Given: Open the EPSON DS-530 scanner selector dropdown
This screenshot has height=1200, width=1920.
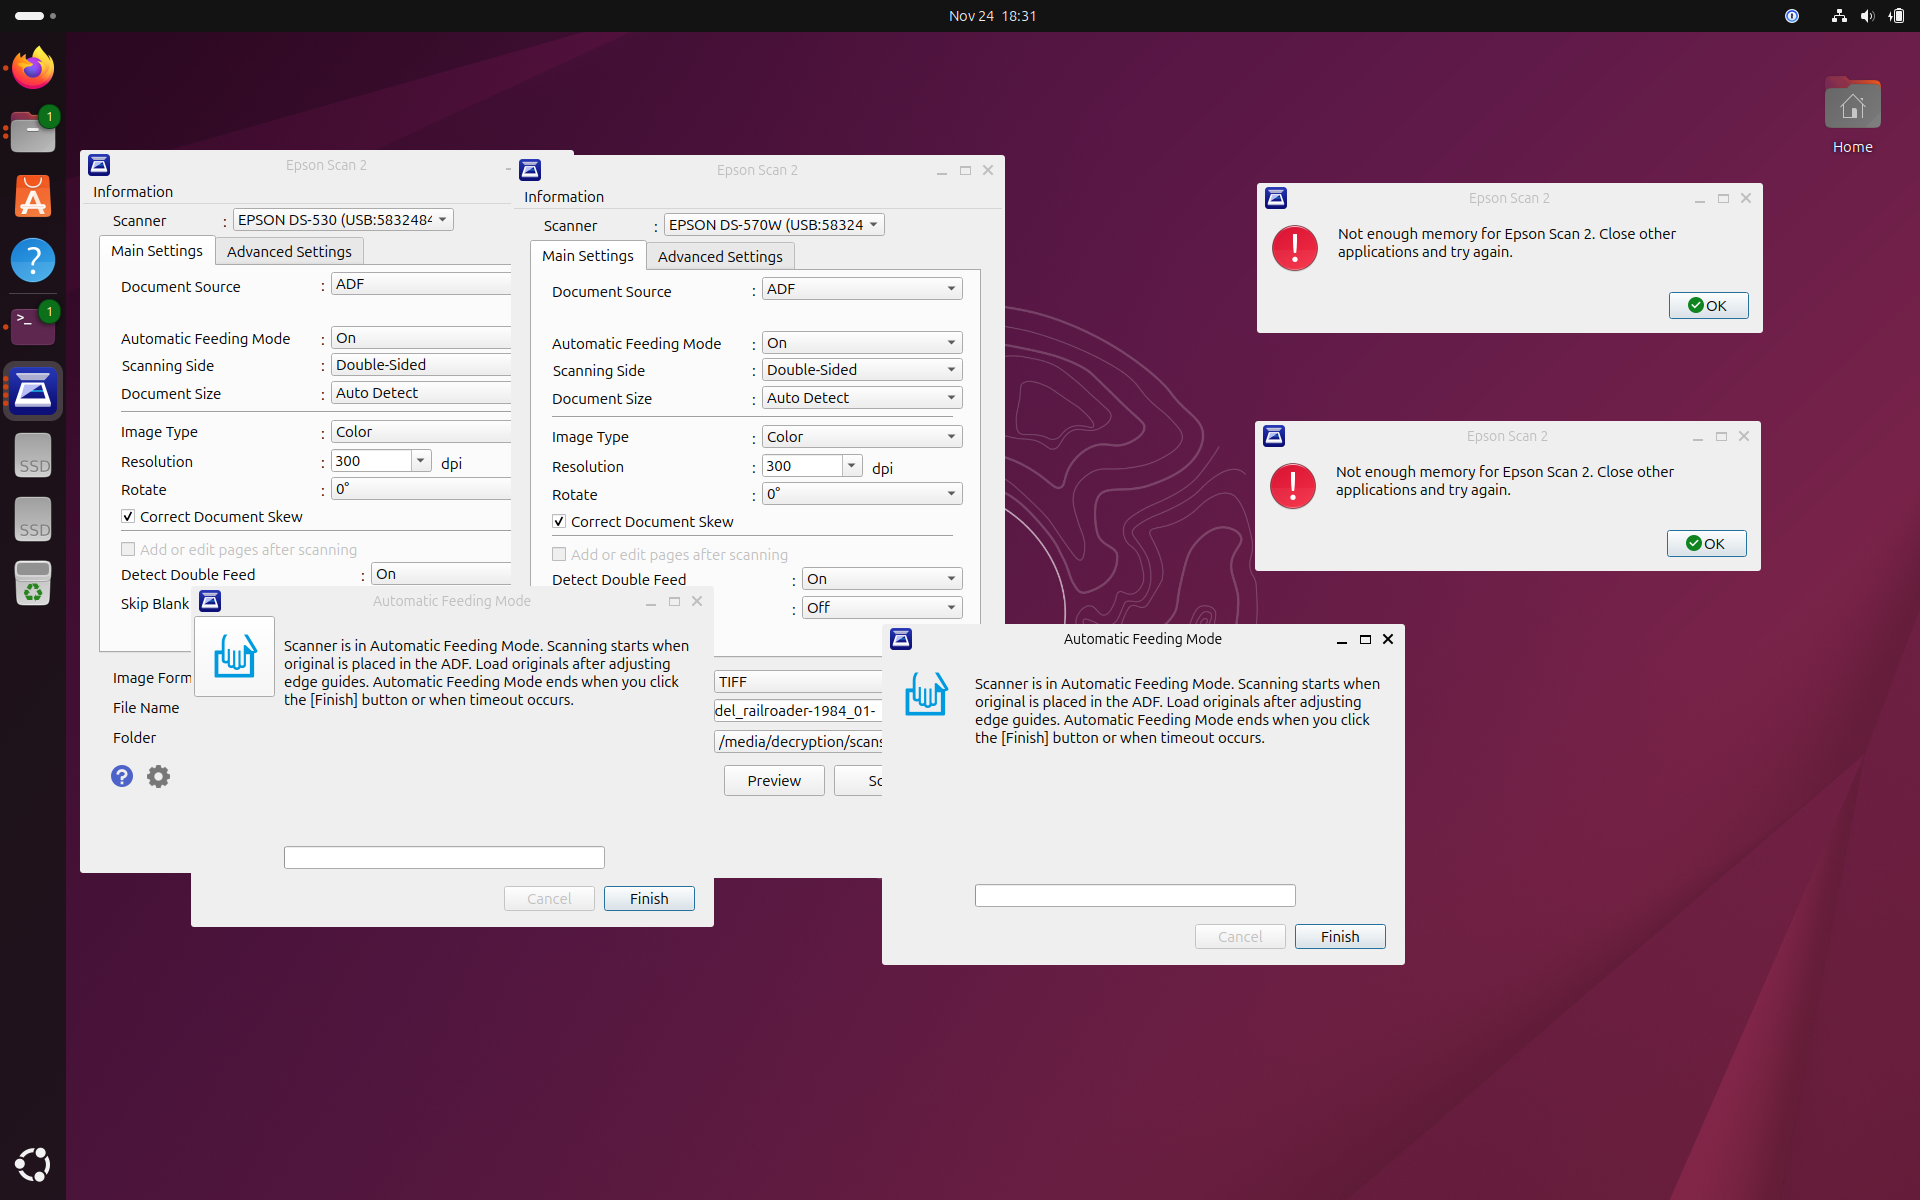Looking at the screenshot, I should (x=342, y=220).
